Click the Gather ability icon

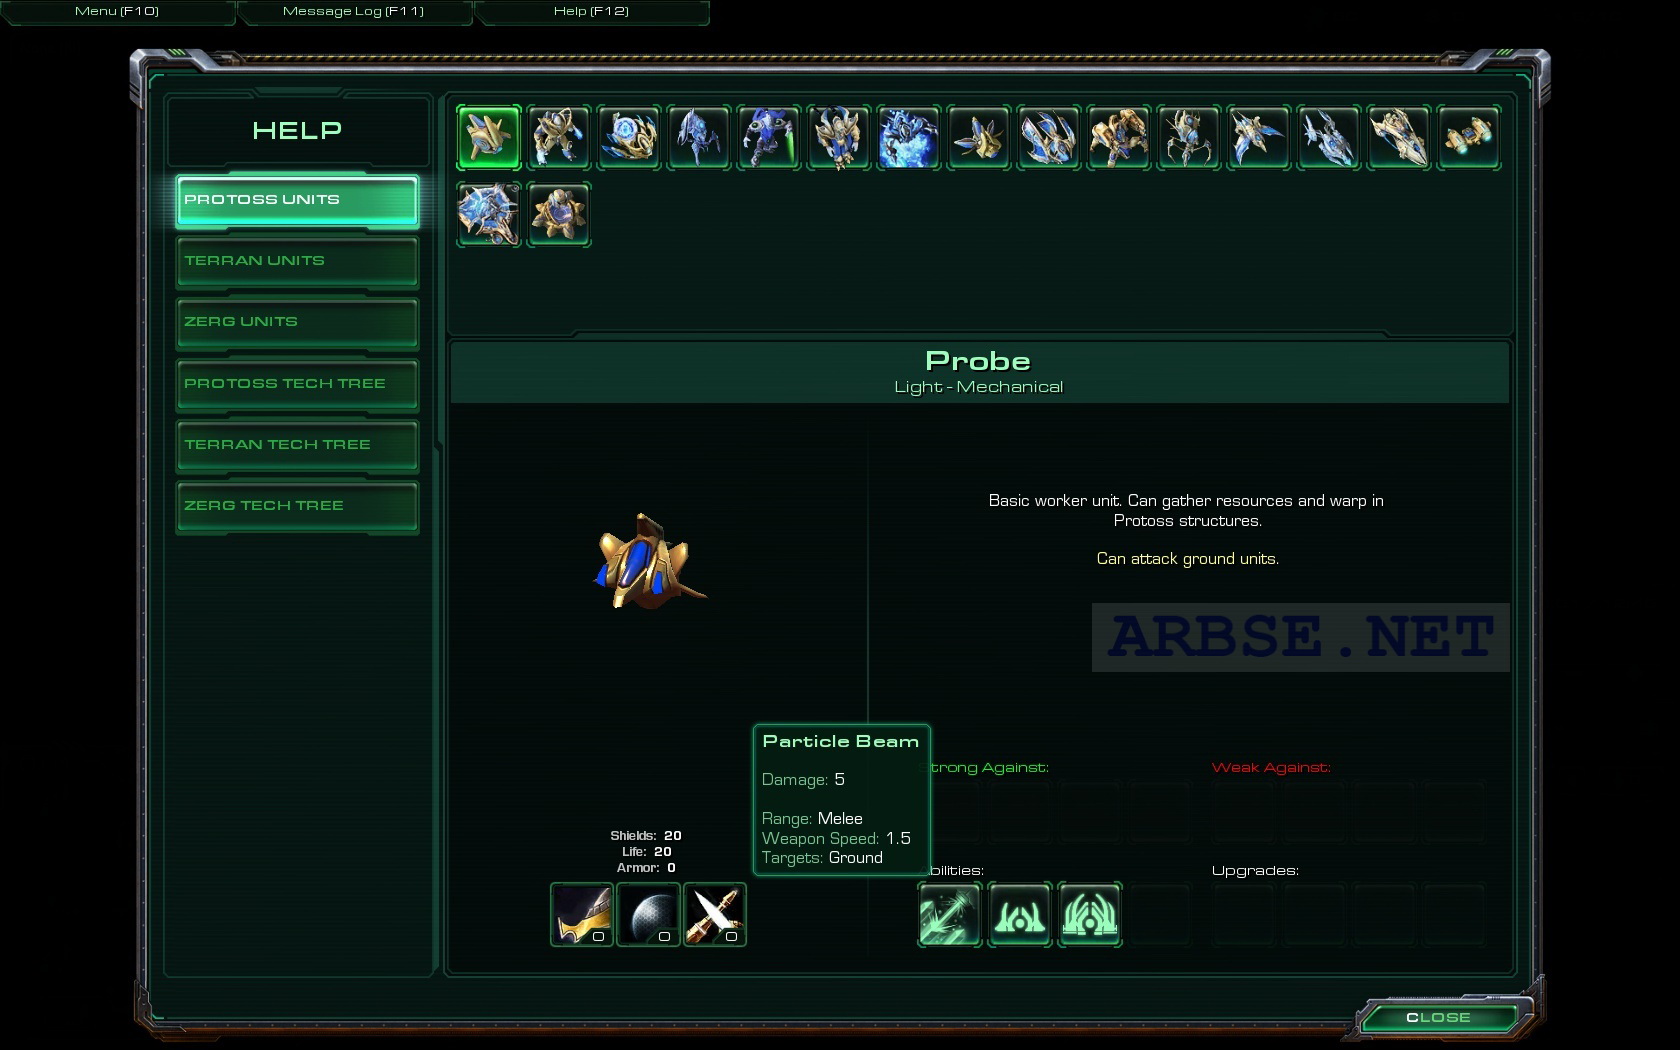[x=950, y=914]
